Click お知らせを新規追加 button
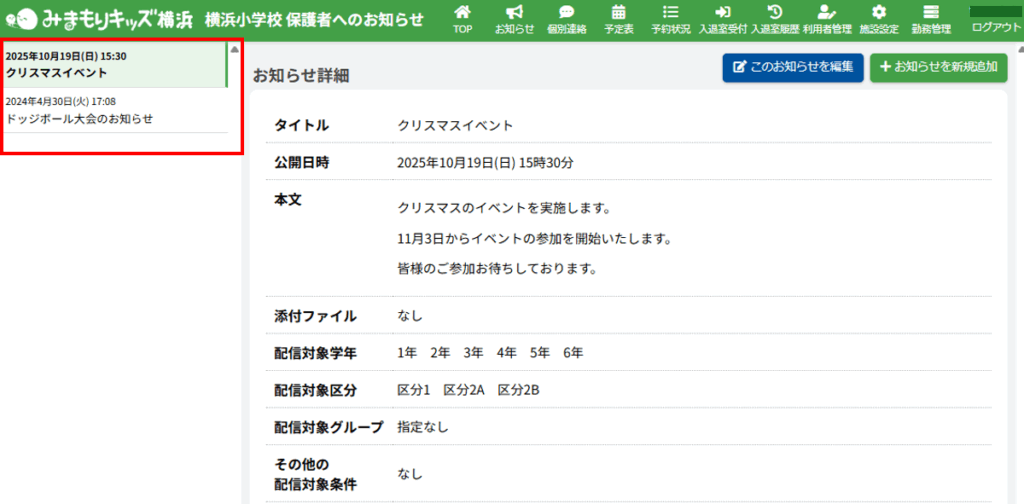1024x504 pixels. 938,67
